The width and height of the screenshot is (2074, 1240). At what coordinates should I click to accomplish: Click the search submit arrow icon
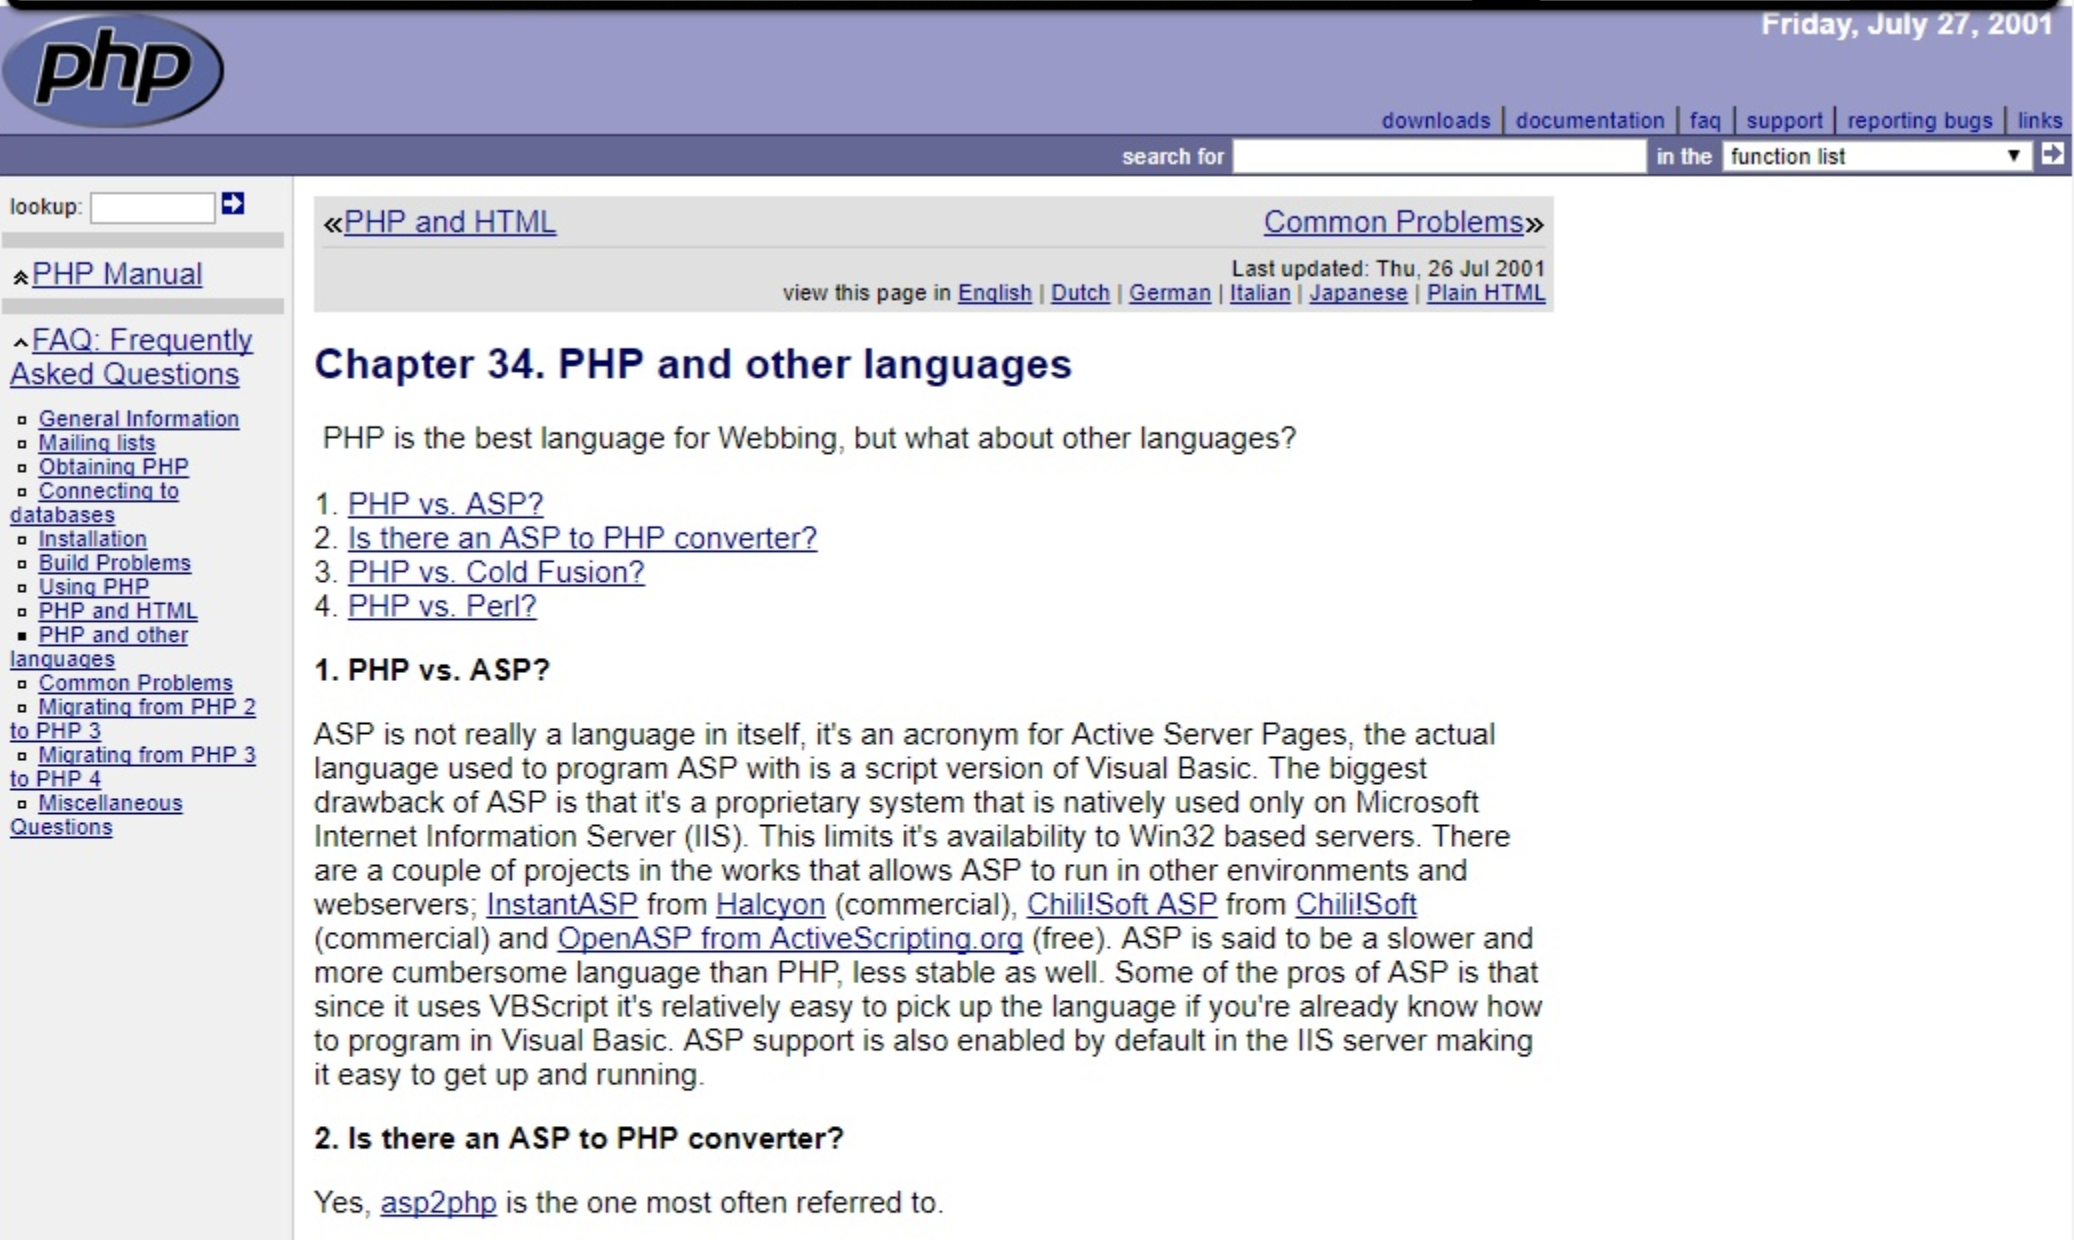point(2052,154)
